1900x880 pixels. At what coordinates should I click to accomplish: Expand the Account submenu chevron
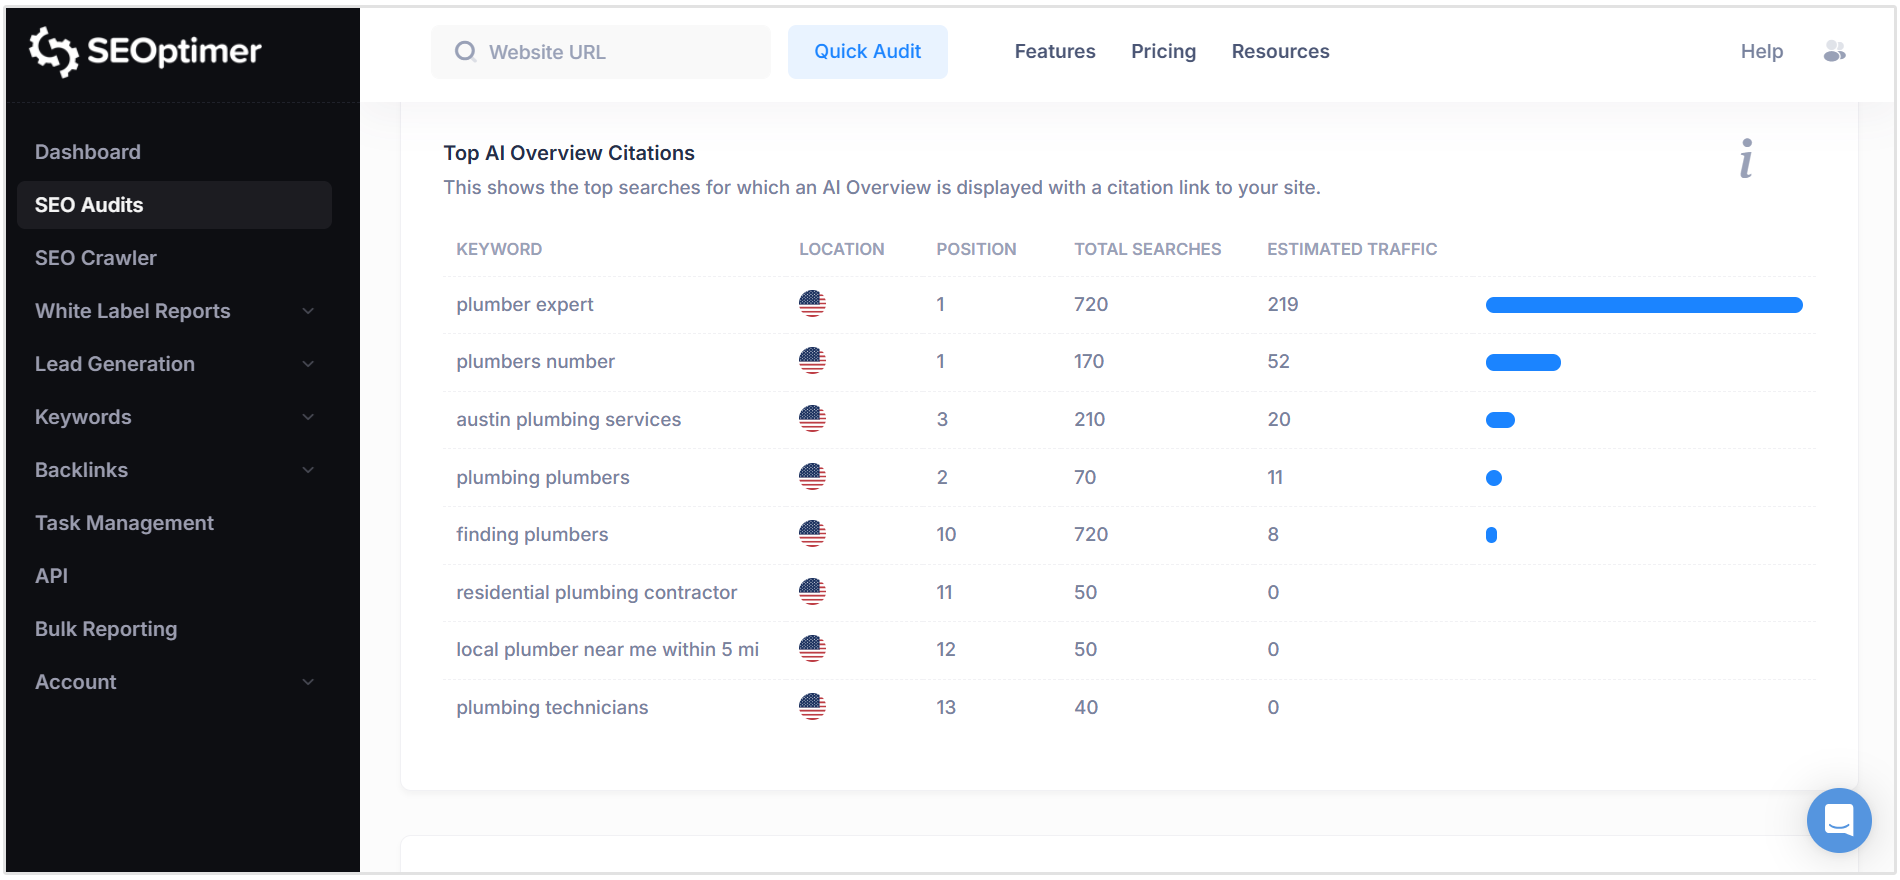(x=308, y=682)
